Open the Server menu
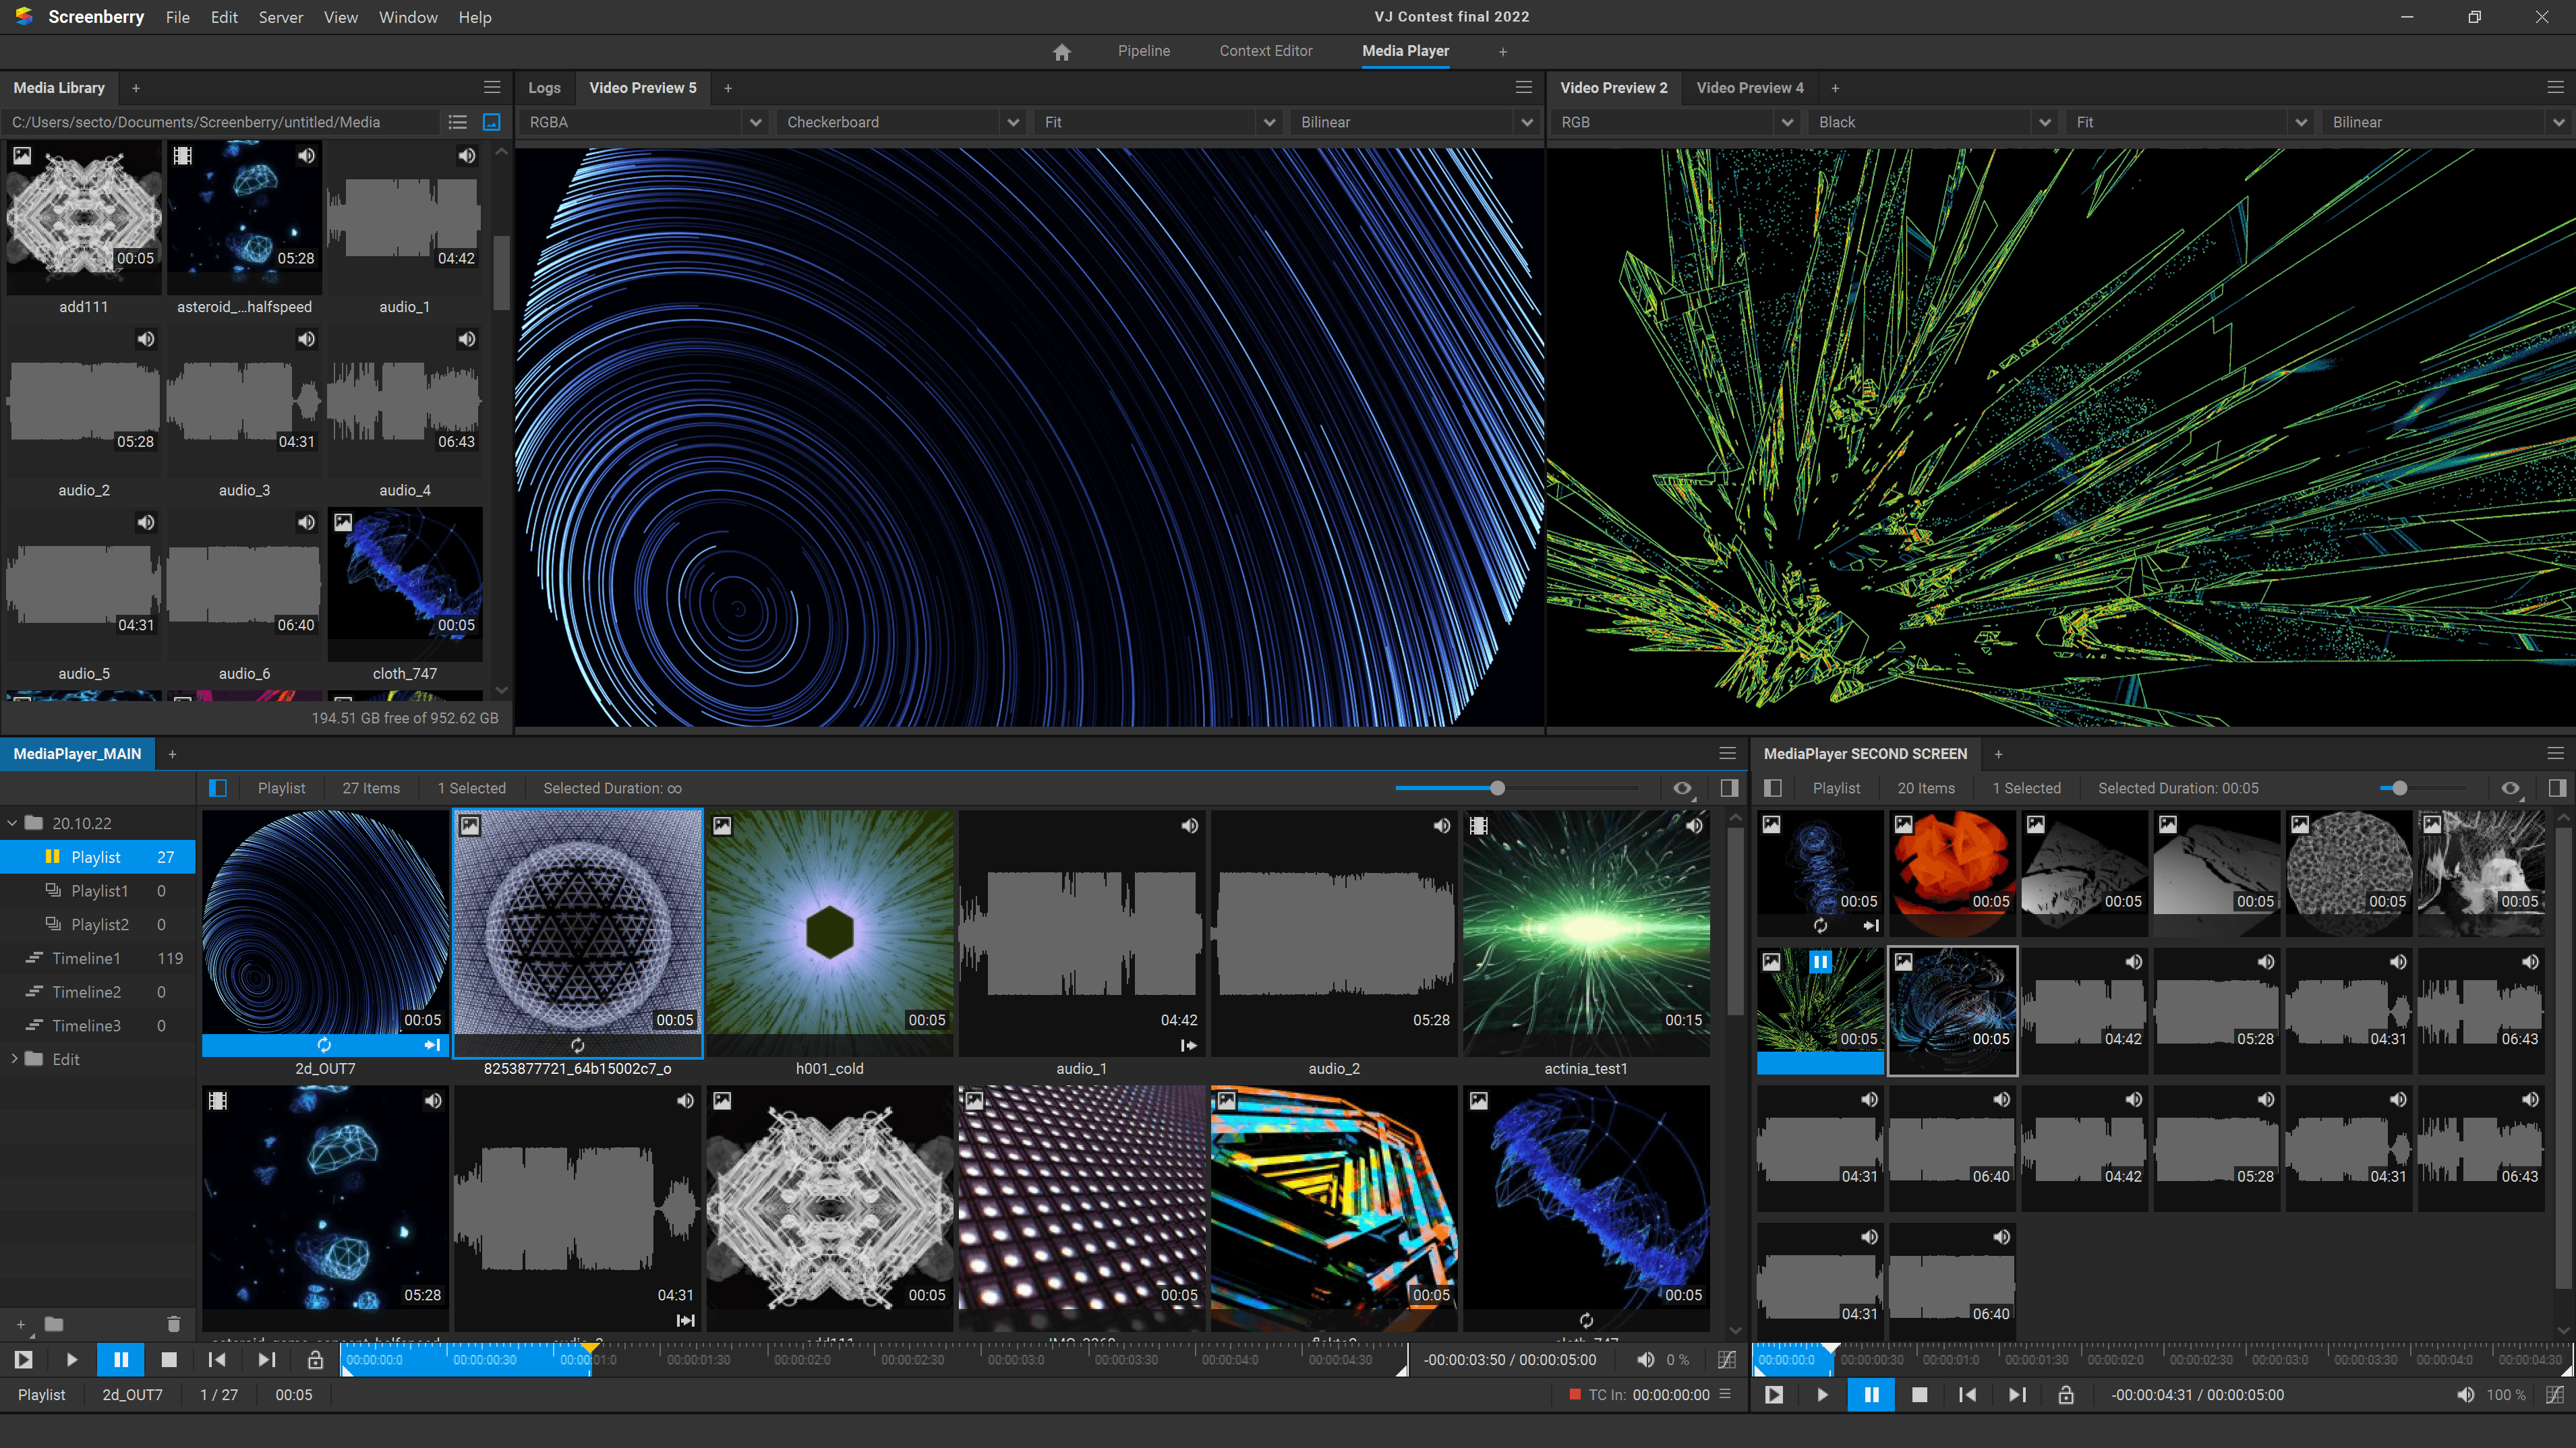This screenshot has height=1448, width=2576. pyautogui.click(x=280, y=17)
